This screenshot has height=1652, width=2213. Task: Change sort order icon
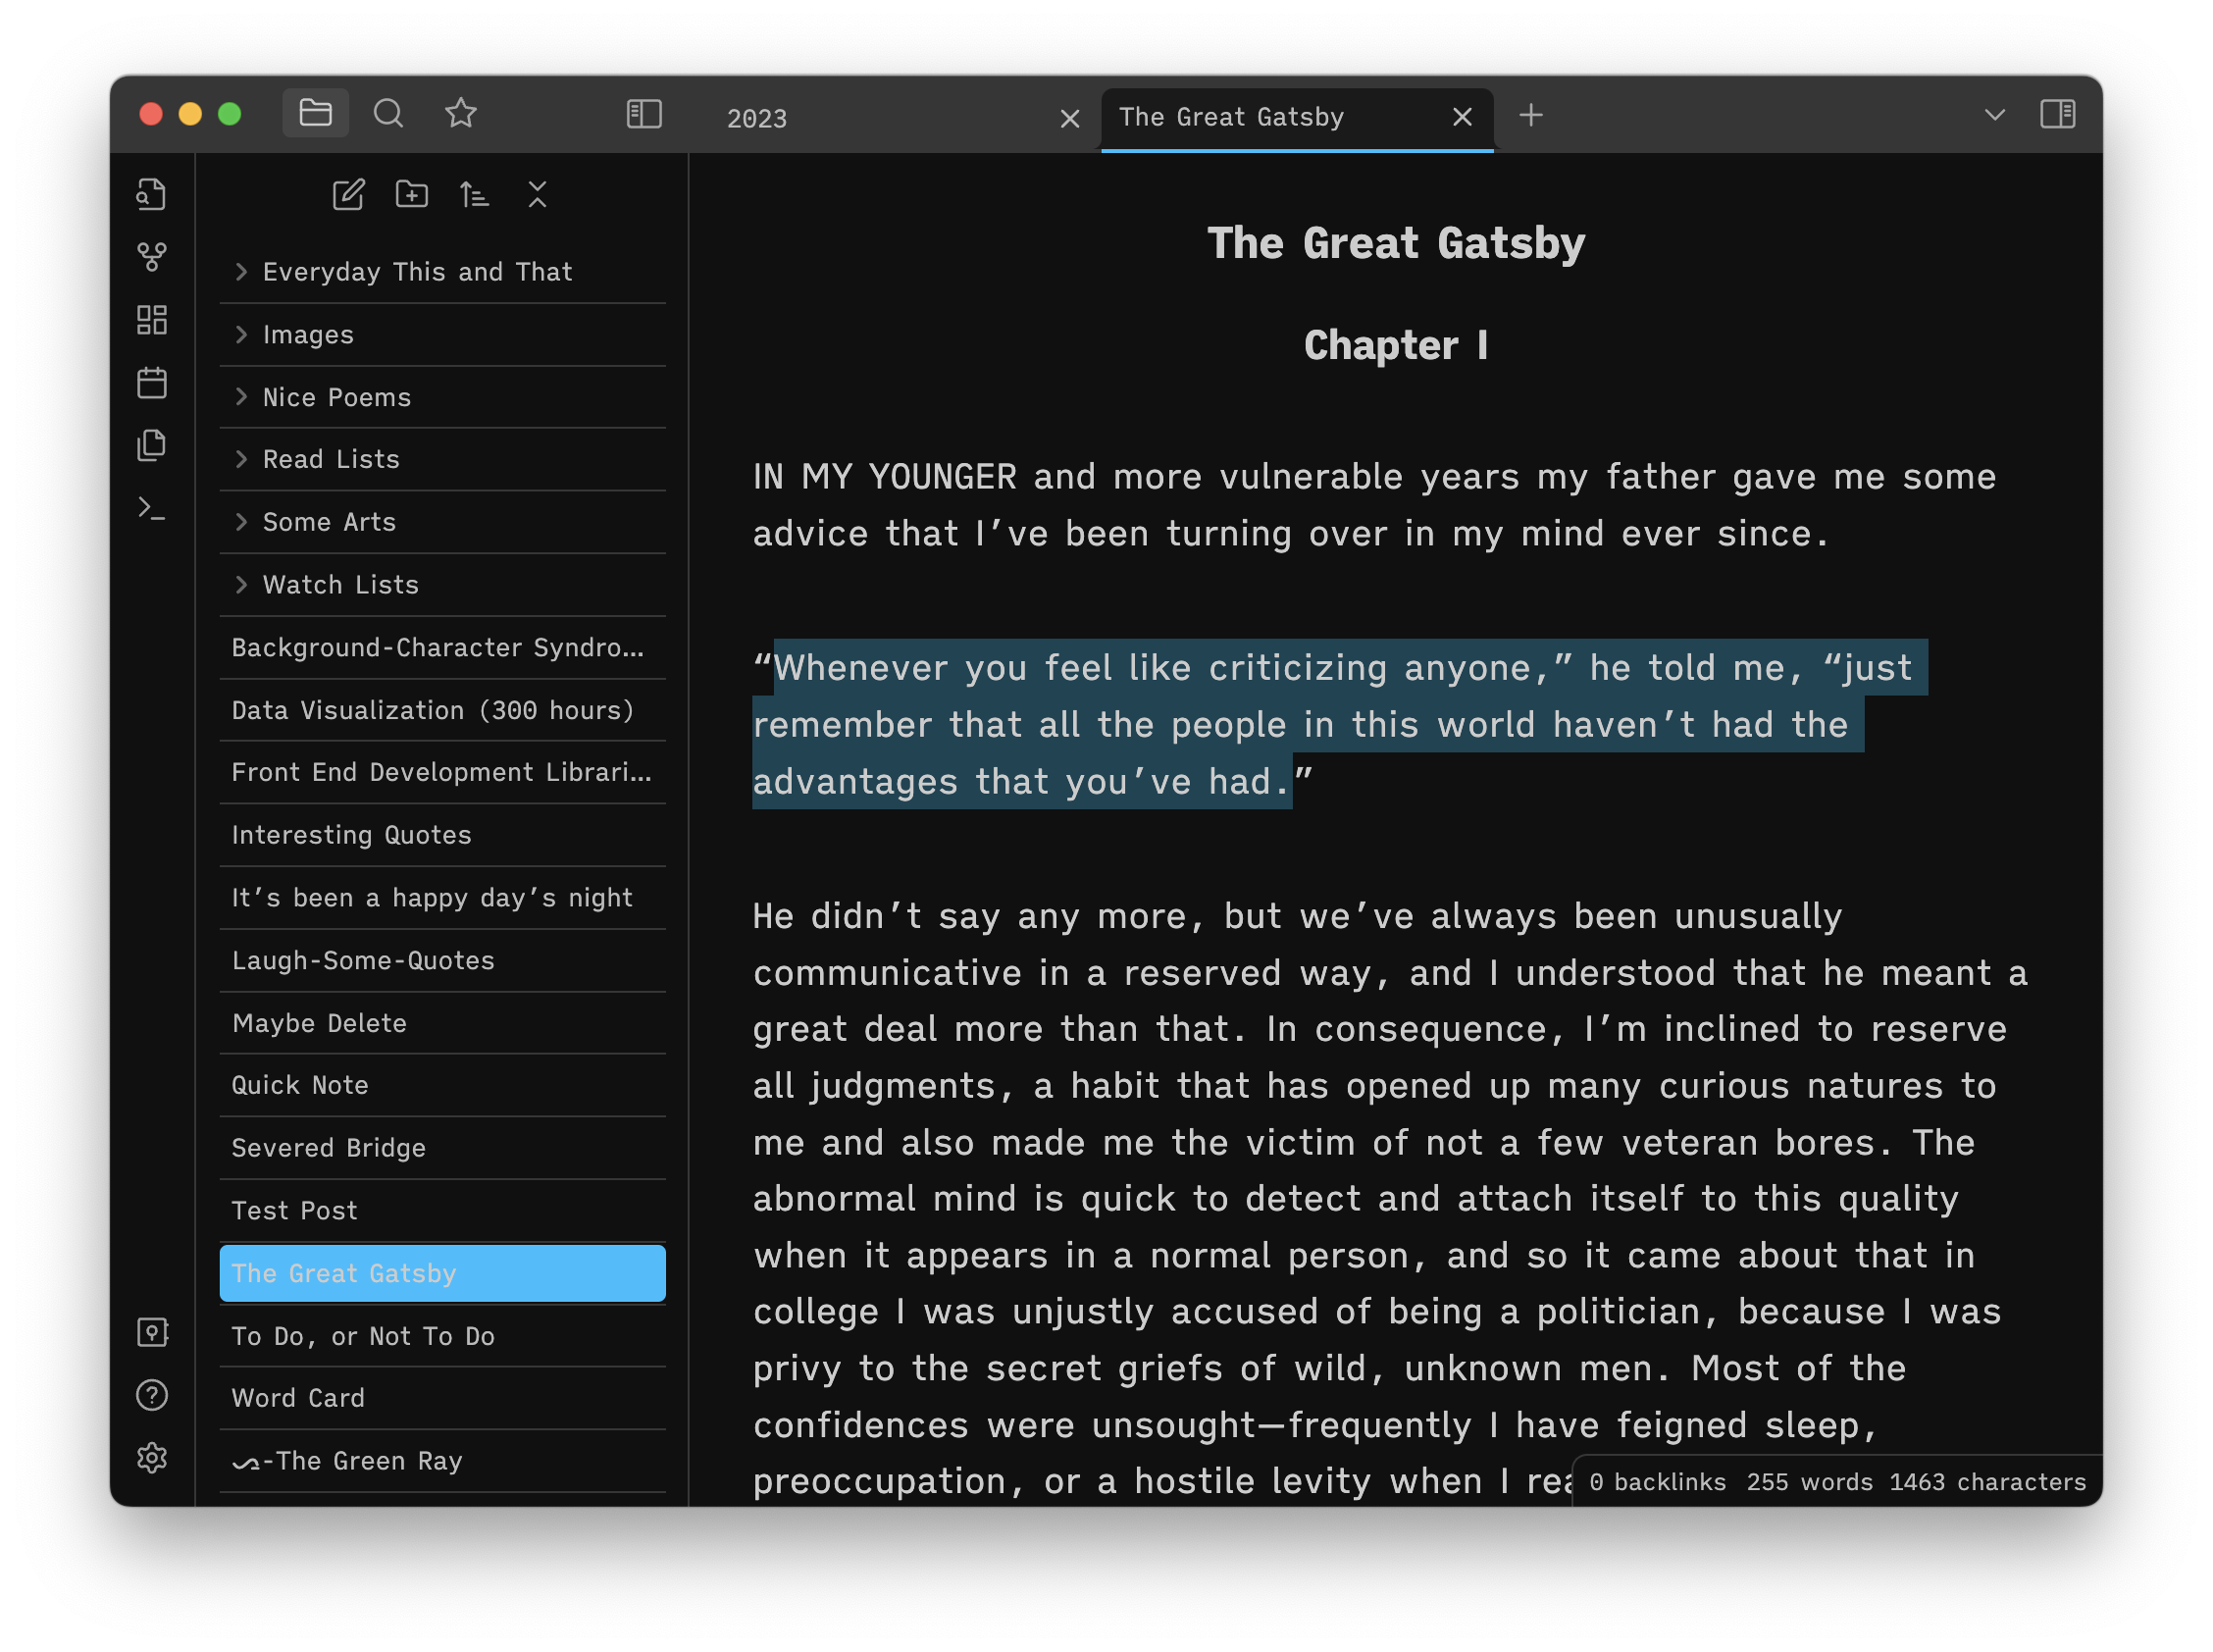click(474, 194)
